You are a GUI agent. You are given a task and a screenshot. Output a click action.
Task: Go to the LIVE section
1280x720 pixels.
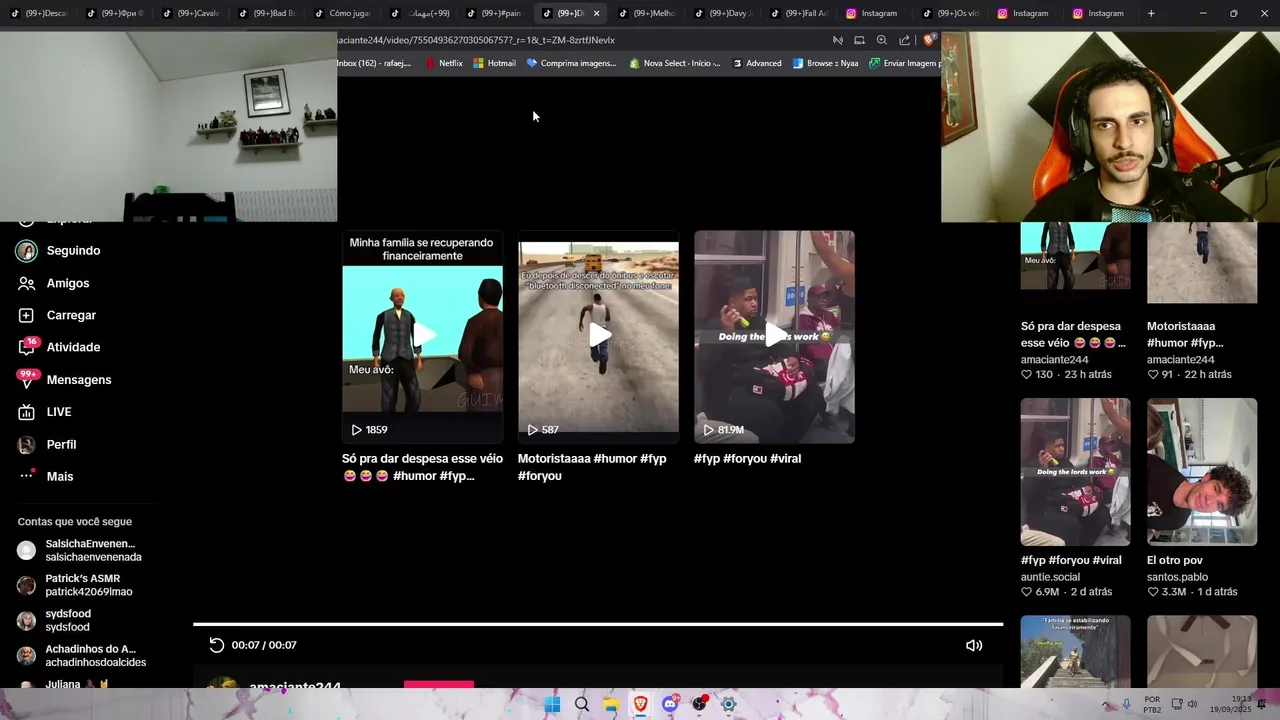coord(58,412)
